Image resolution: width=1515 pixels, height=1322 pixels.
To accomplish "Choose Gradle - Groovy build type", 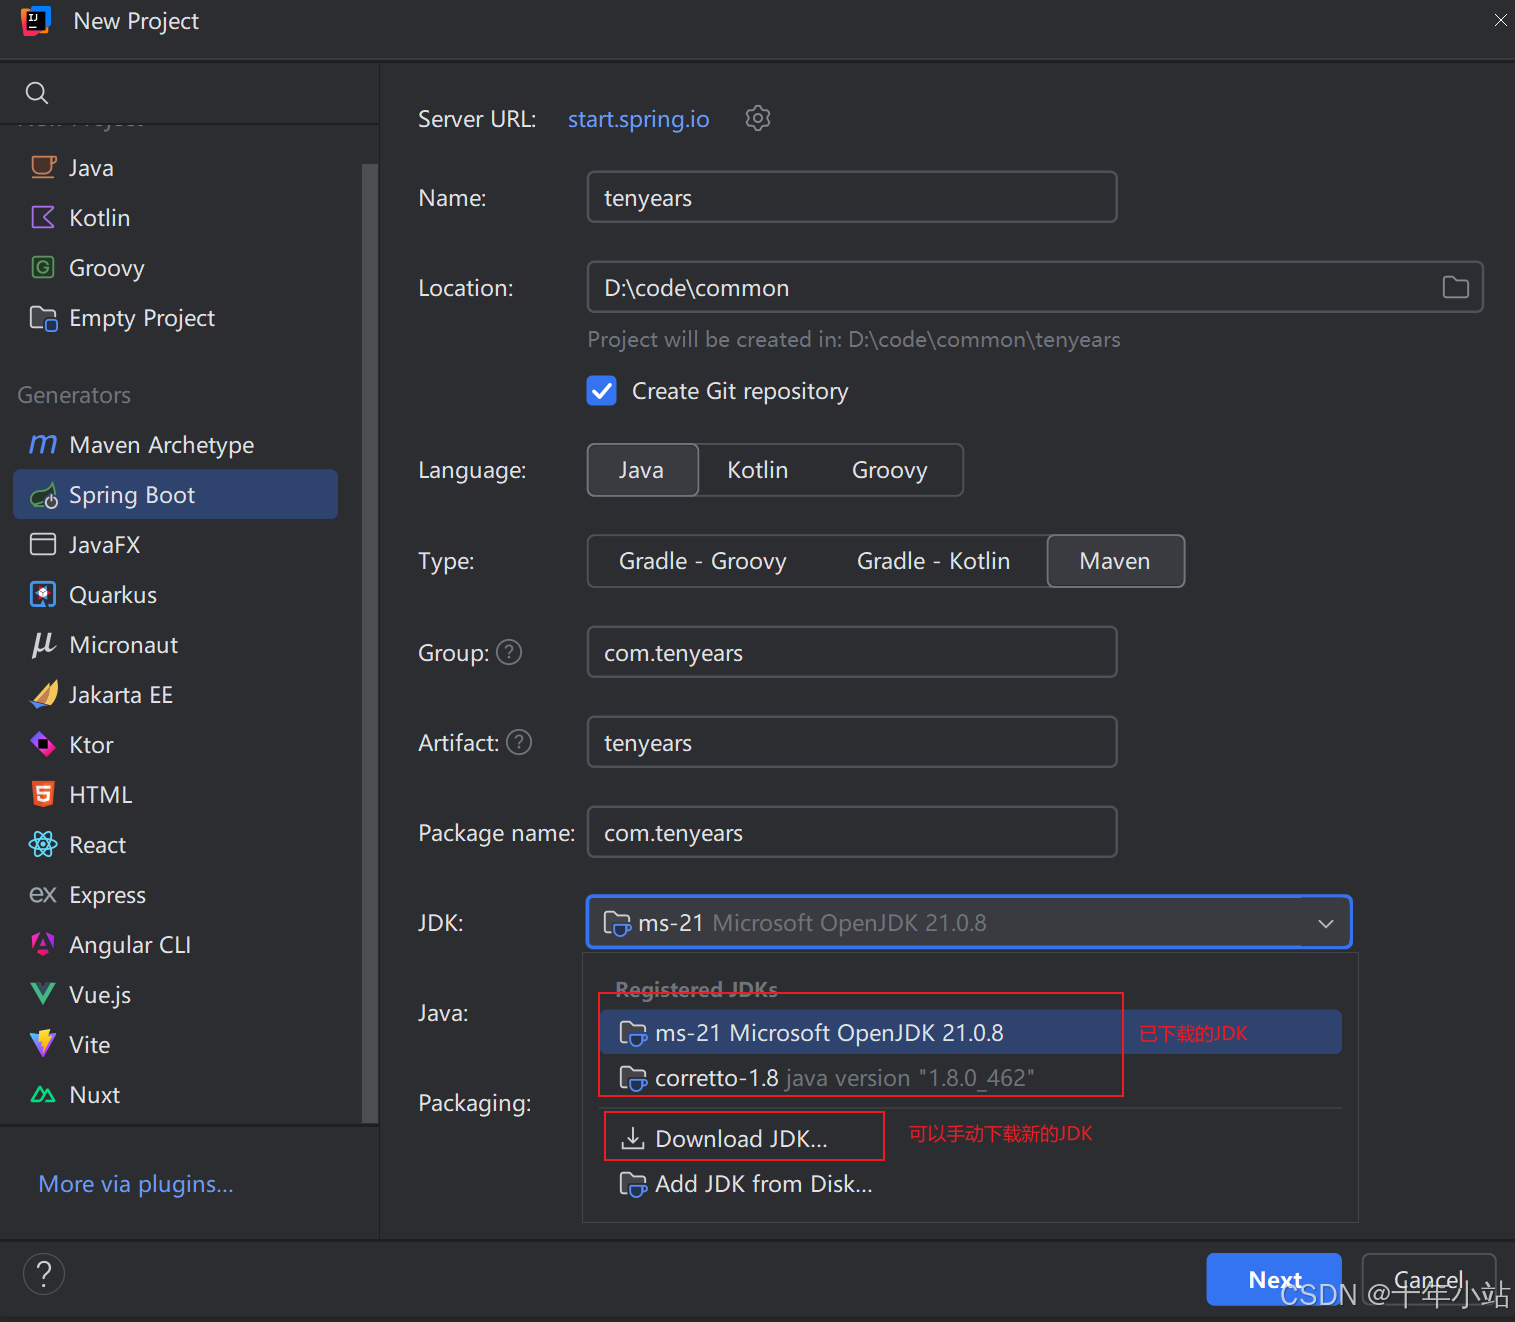I will tap(703, 561).
